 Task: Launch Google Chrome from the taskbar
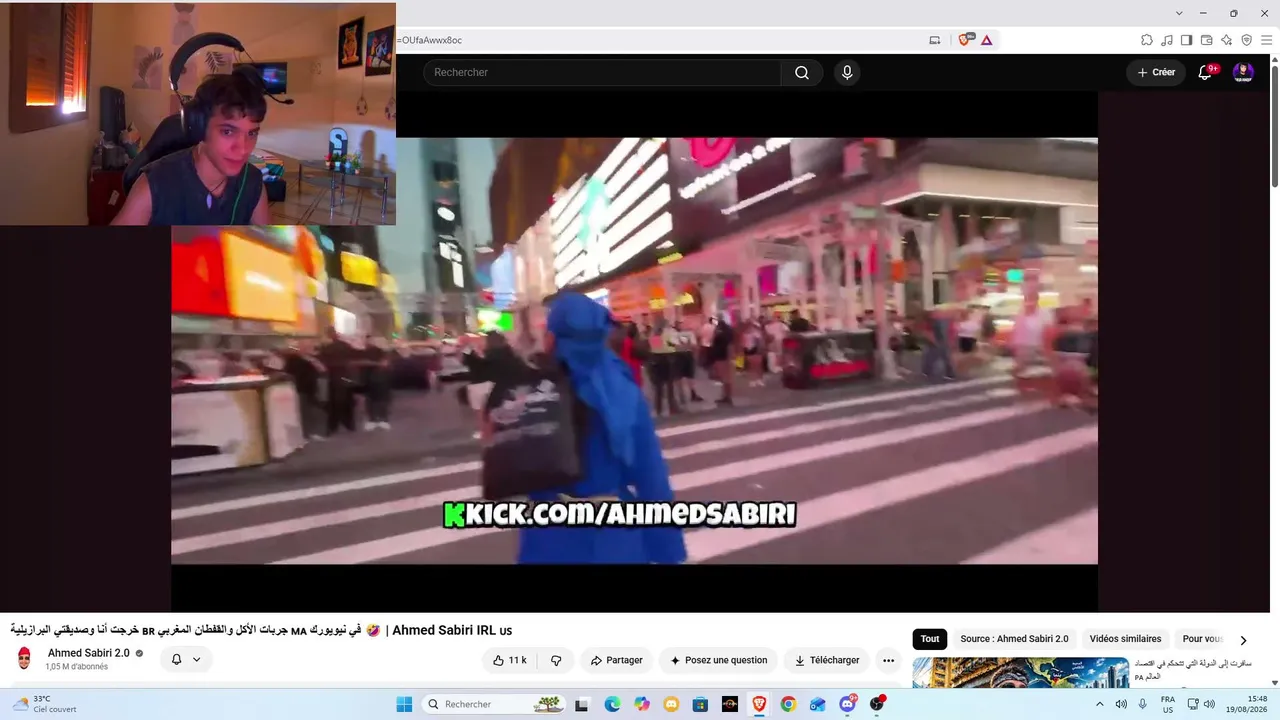[x=788, y=704]
